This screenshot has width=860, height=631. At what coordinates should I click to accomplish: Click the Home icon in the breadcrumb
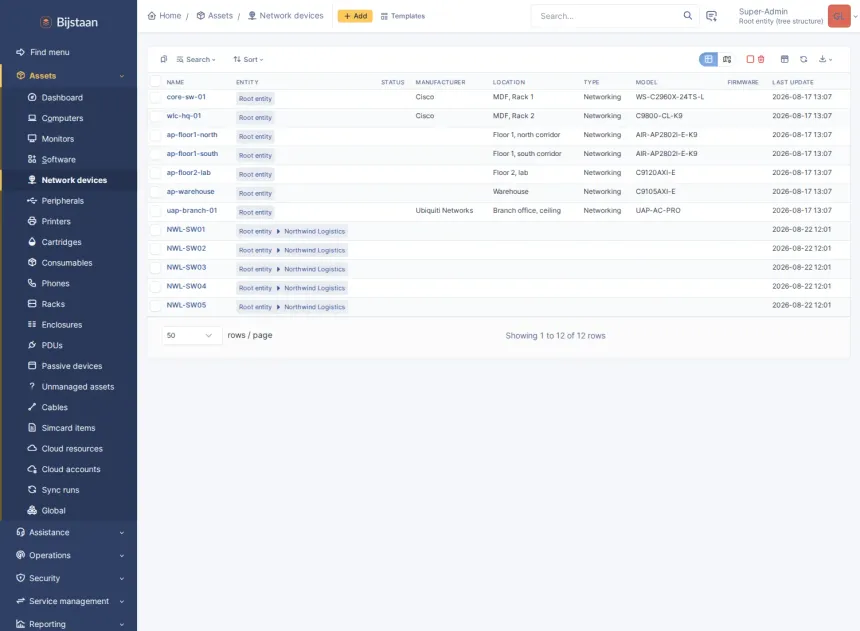(x=152, y=16)
